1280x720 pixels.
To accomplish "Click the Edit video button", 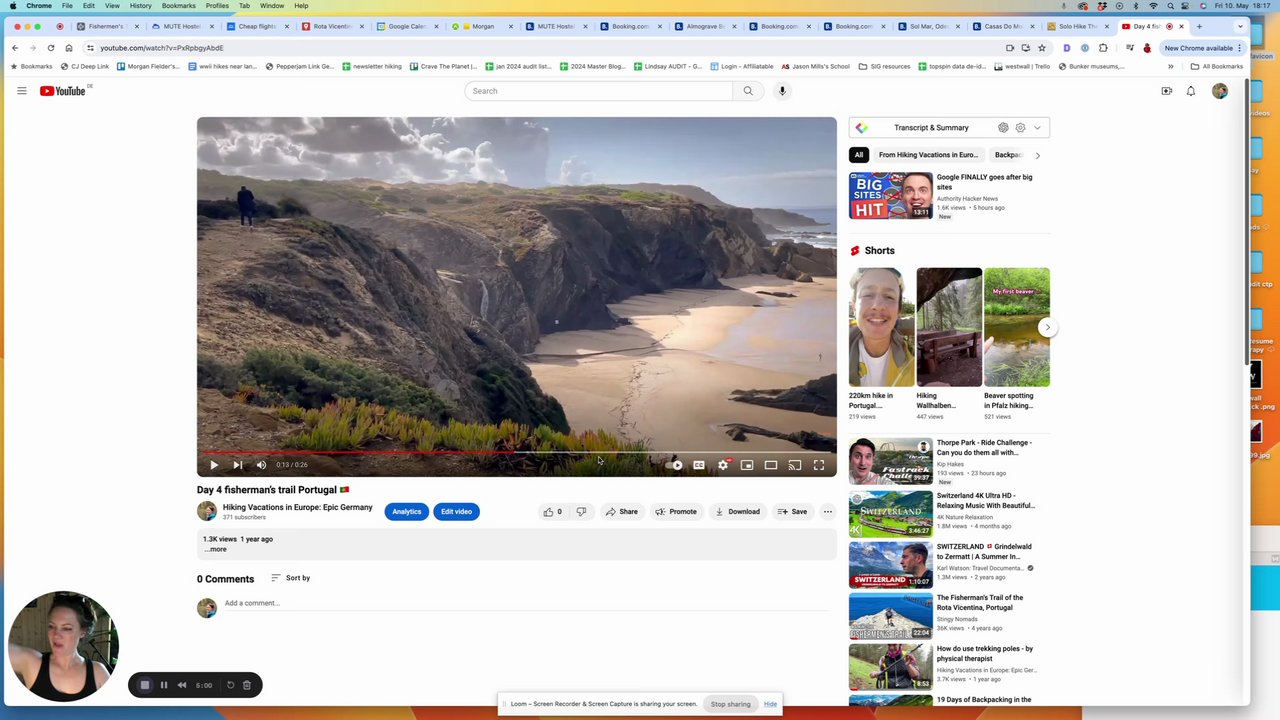I will [x=456, y=512].
